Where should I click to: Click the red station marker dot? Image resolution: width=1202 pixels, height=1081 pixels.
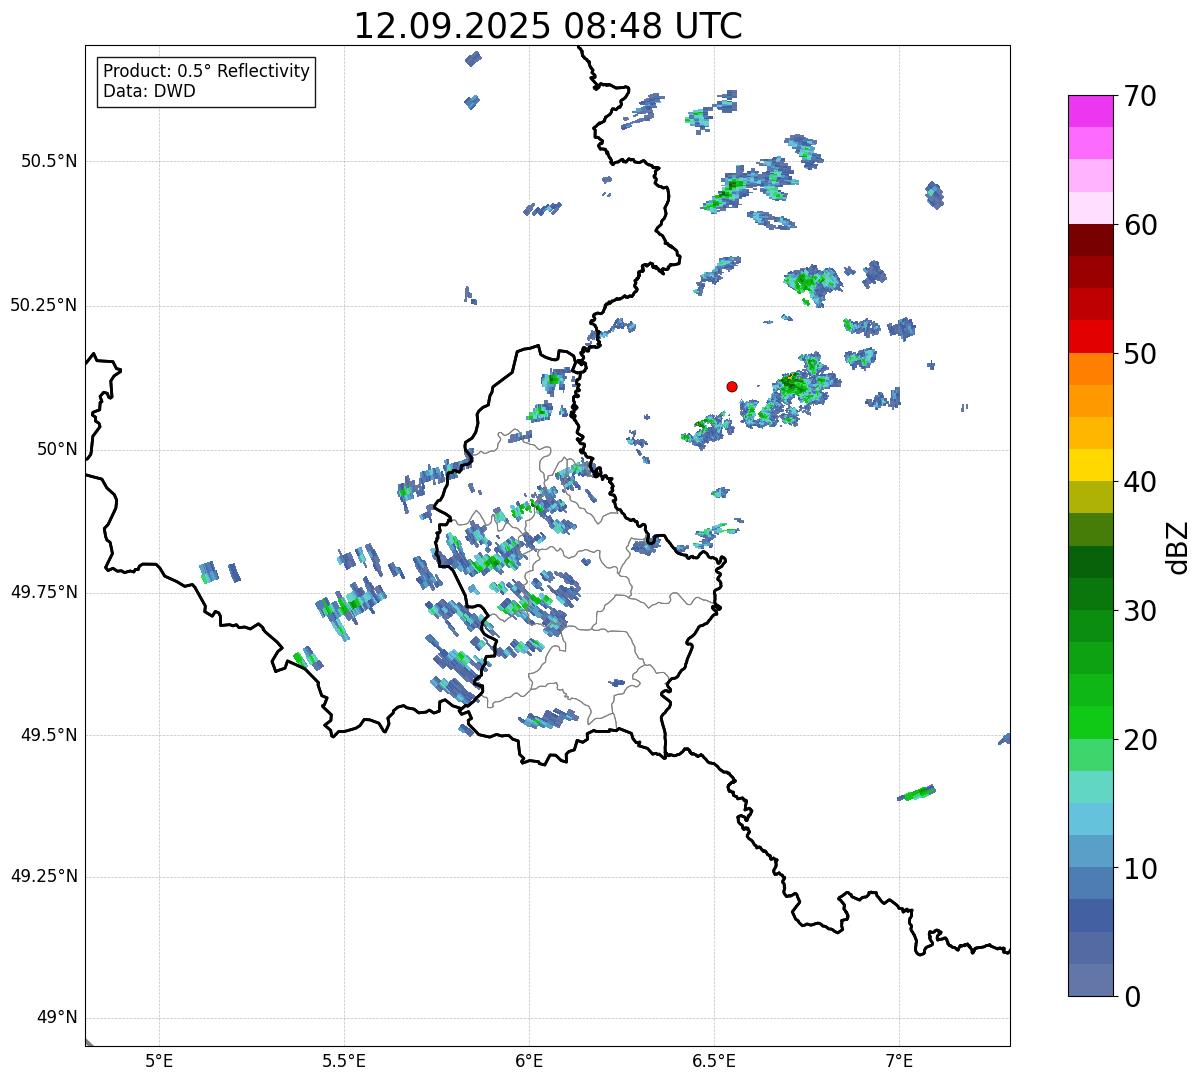click(732, 386)
